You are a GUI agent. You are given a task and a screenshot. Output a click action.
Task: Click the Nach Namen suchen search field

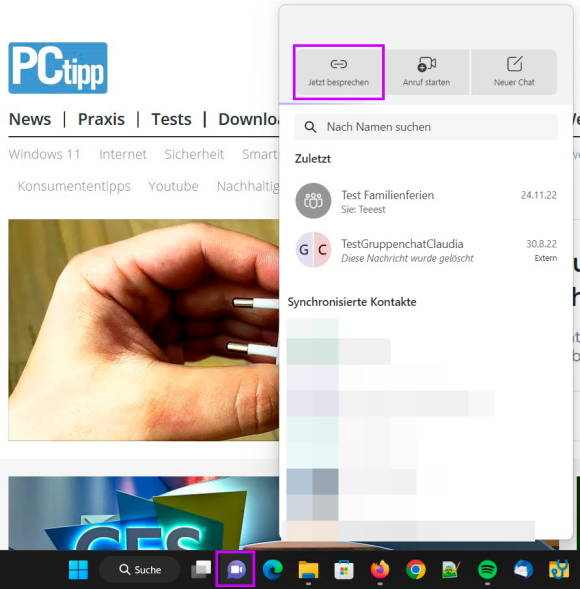(x=426, y=127)
